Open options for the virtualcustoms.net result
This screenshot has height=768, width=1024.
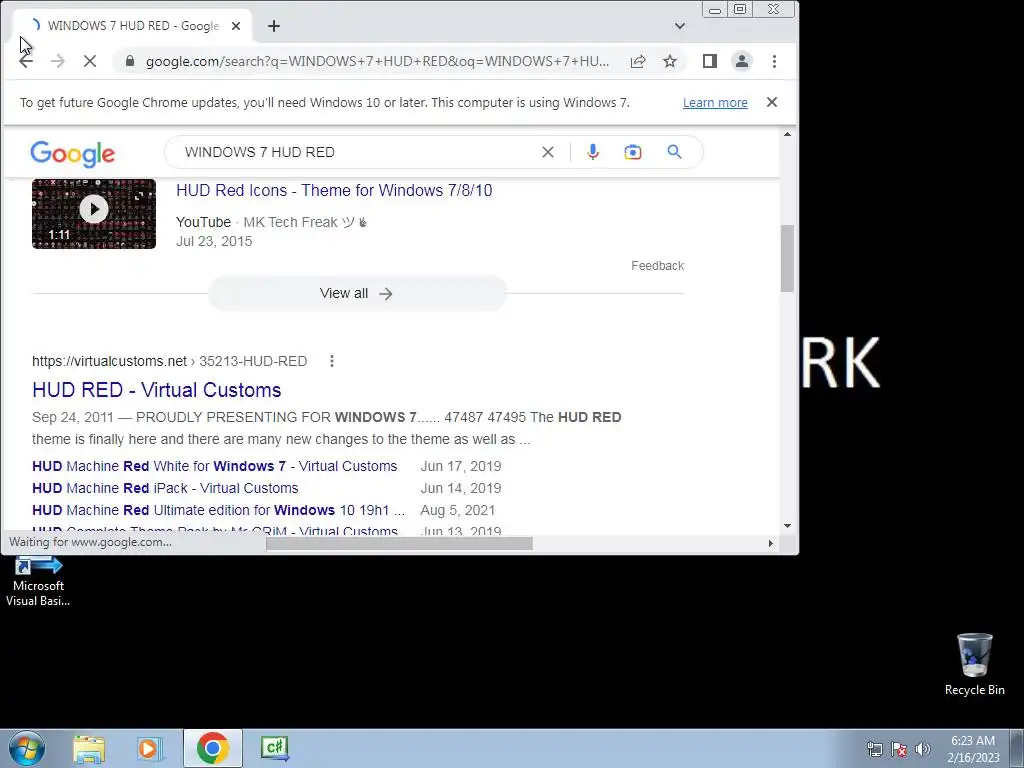(x=332, y=361)
